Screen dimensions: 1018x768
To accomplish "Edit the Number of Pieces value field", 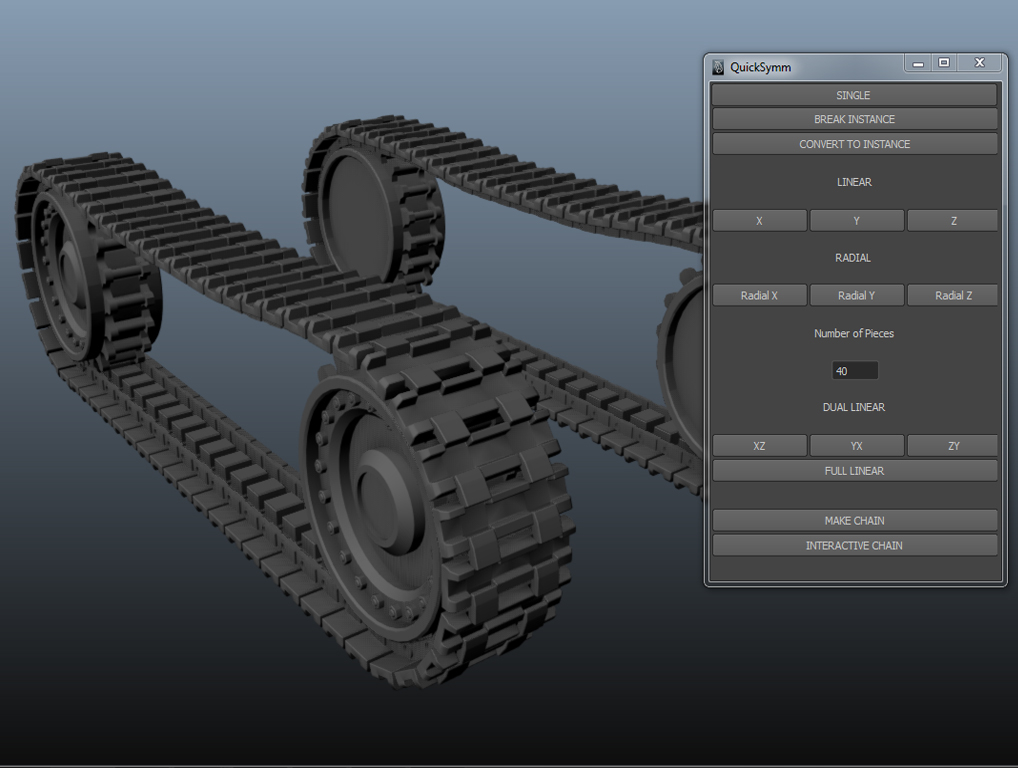I will (x=854, y=369).
